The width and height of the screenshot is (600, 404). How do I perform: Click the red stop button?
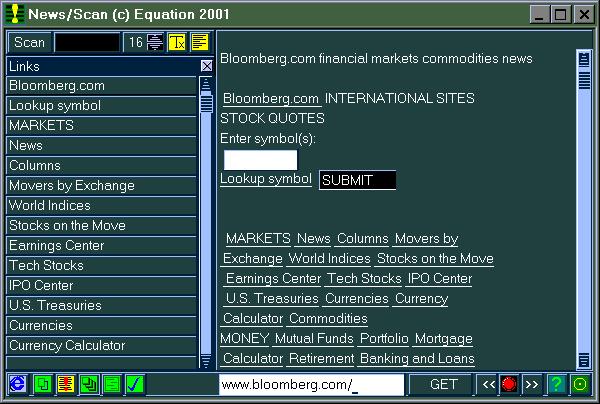[x=509, y=384]
